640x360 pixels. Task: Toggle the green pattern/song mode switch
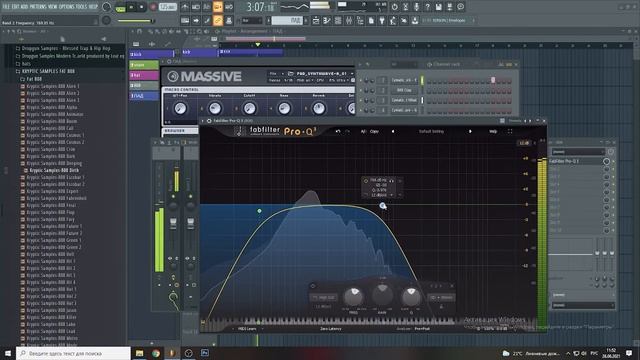pos(120,8)
